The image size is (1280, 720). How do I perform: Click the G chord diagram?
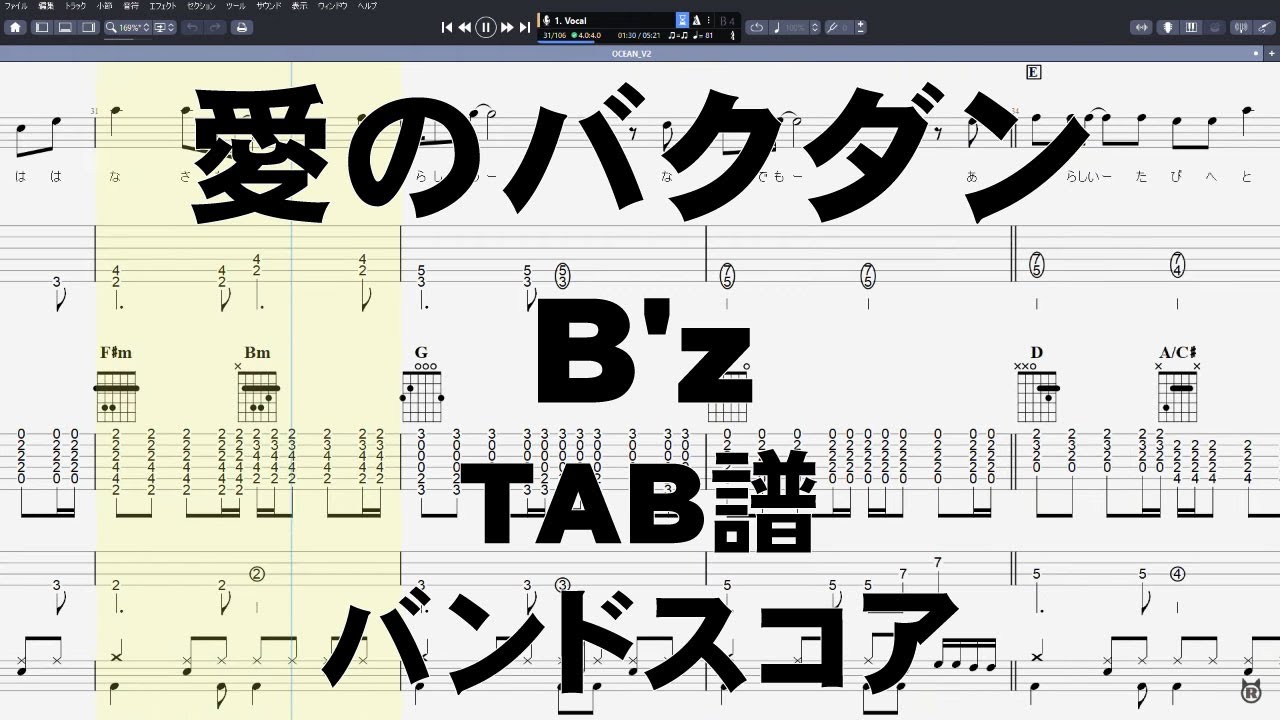click(x=422, y=391)
